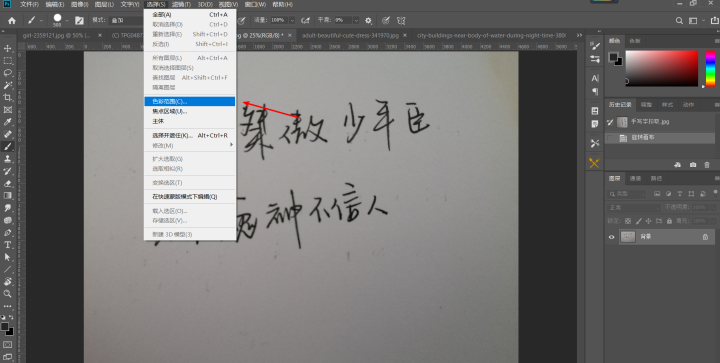Toggle visibility eye of 背景 layer

(x=611, y=237)
